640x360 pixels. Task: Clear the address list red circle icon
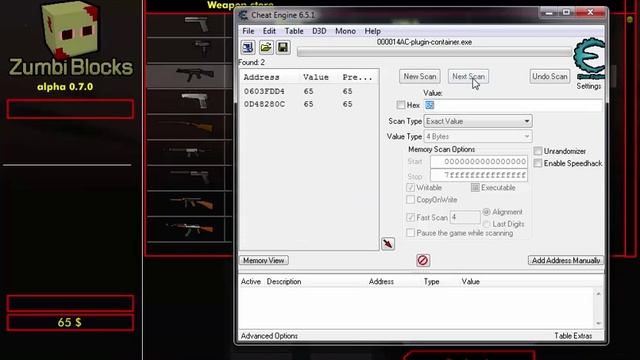coord(423,260)
